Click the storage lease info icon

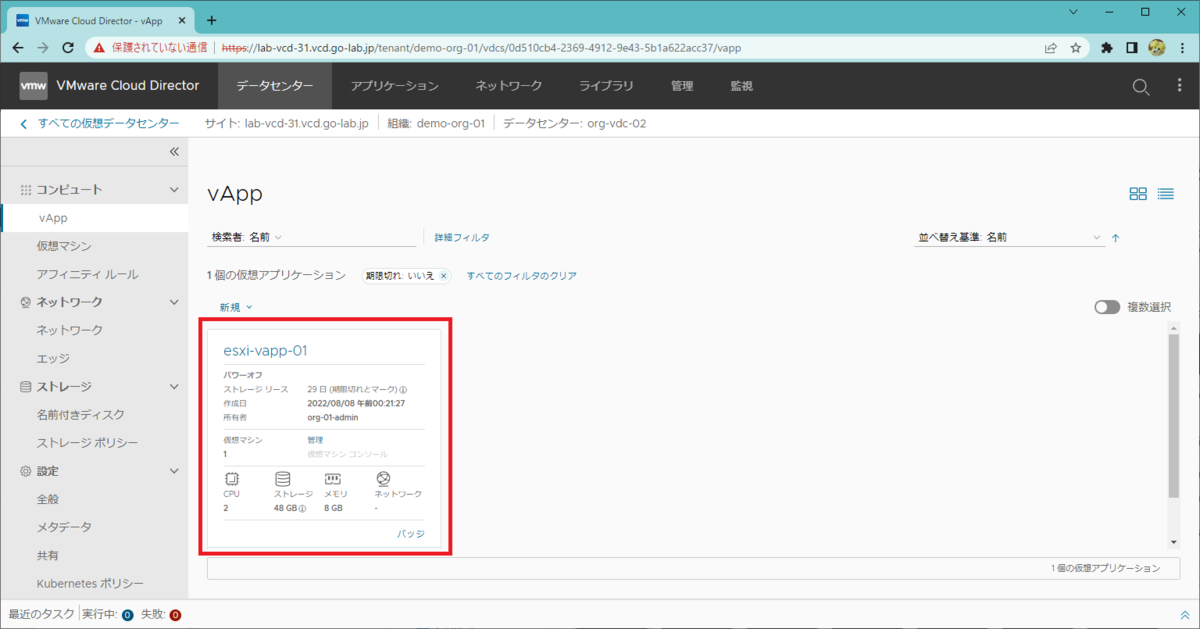403,390
